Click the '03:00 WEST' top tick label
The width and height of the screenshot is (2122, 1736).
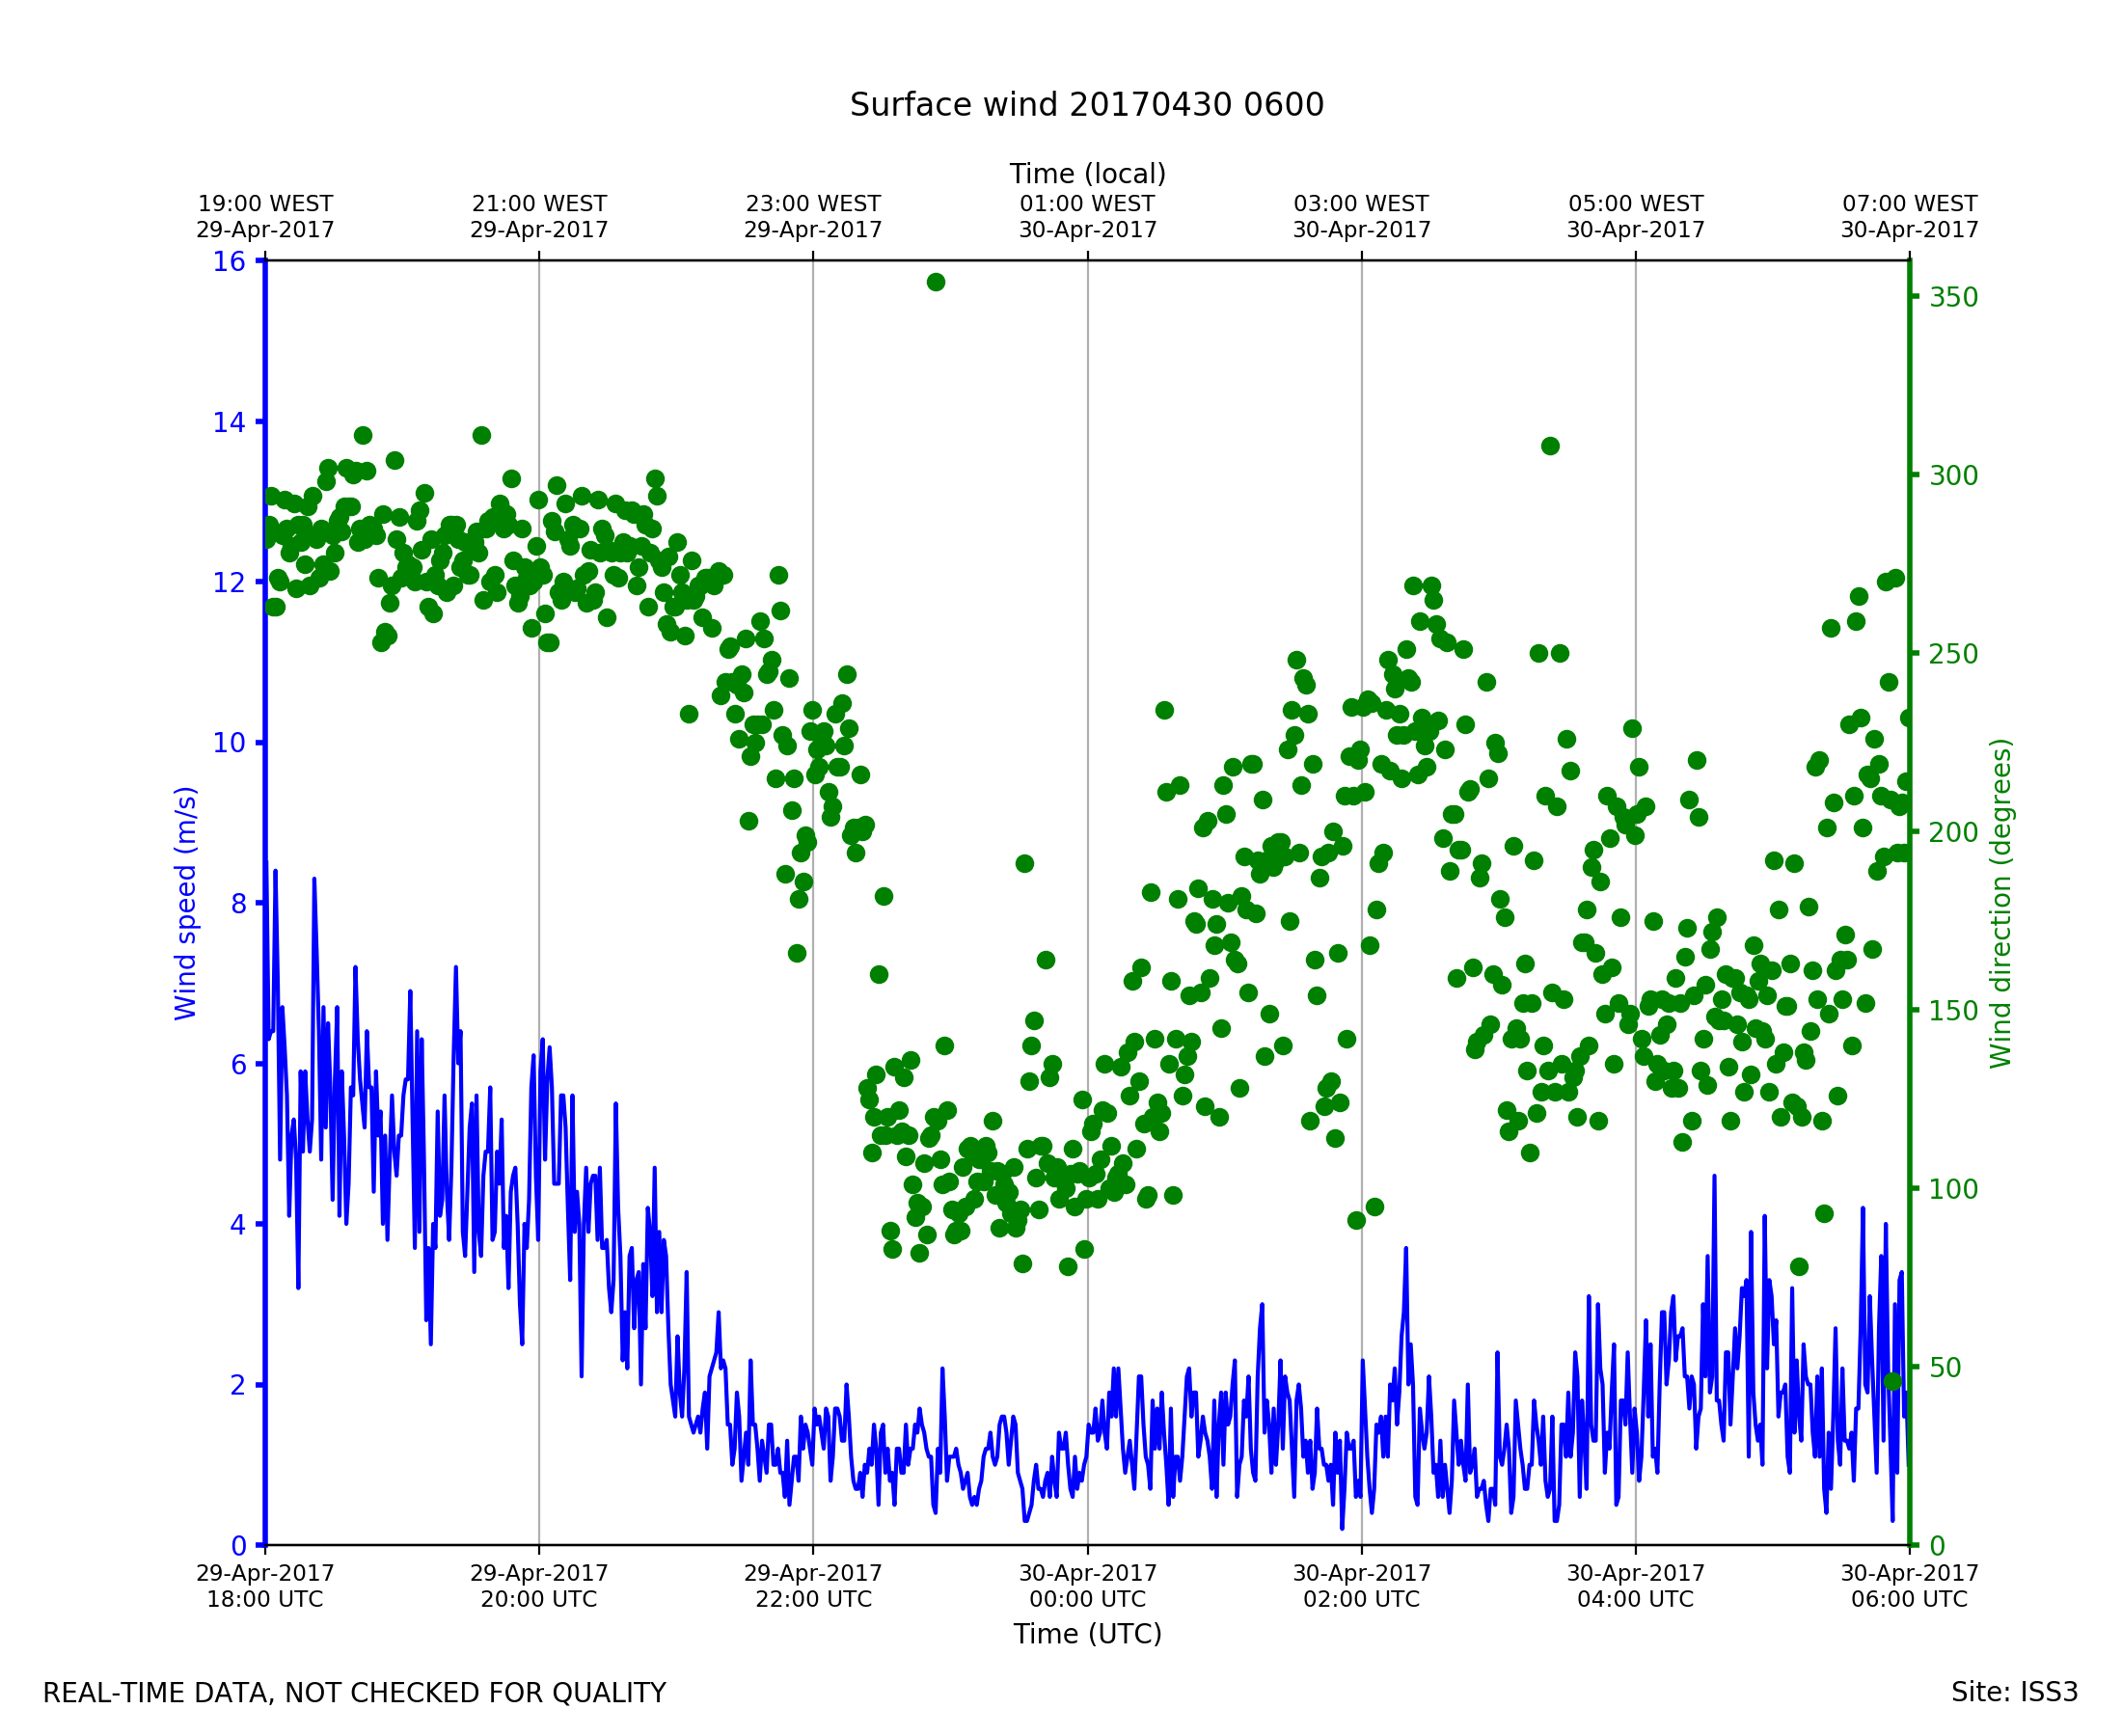click(x=1361, y=204)
